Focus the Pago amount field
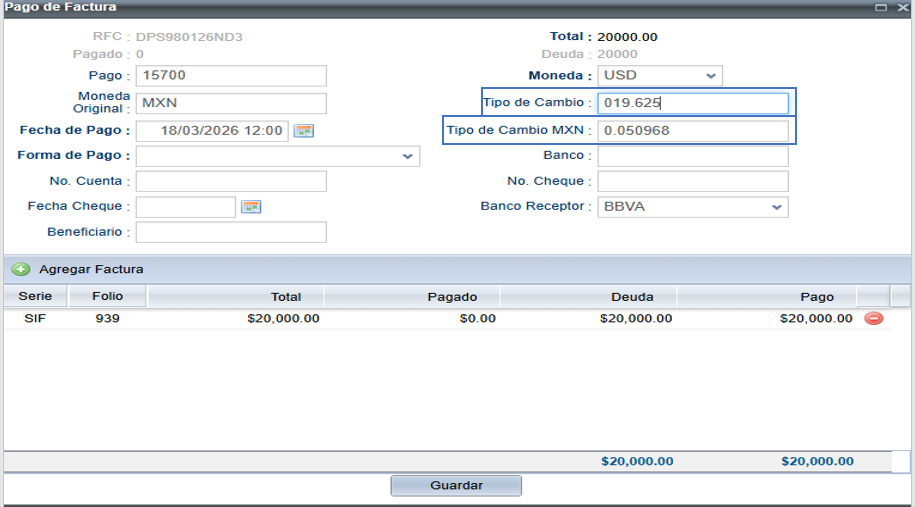The image size is (915, 507). [231, 76]
